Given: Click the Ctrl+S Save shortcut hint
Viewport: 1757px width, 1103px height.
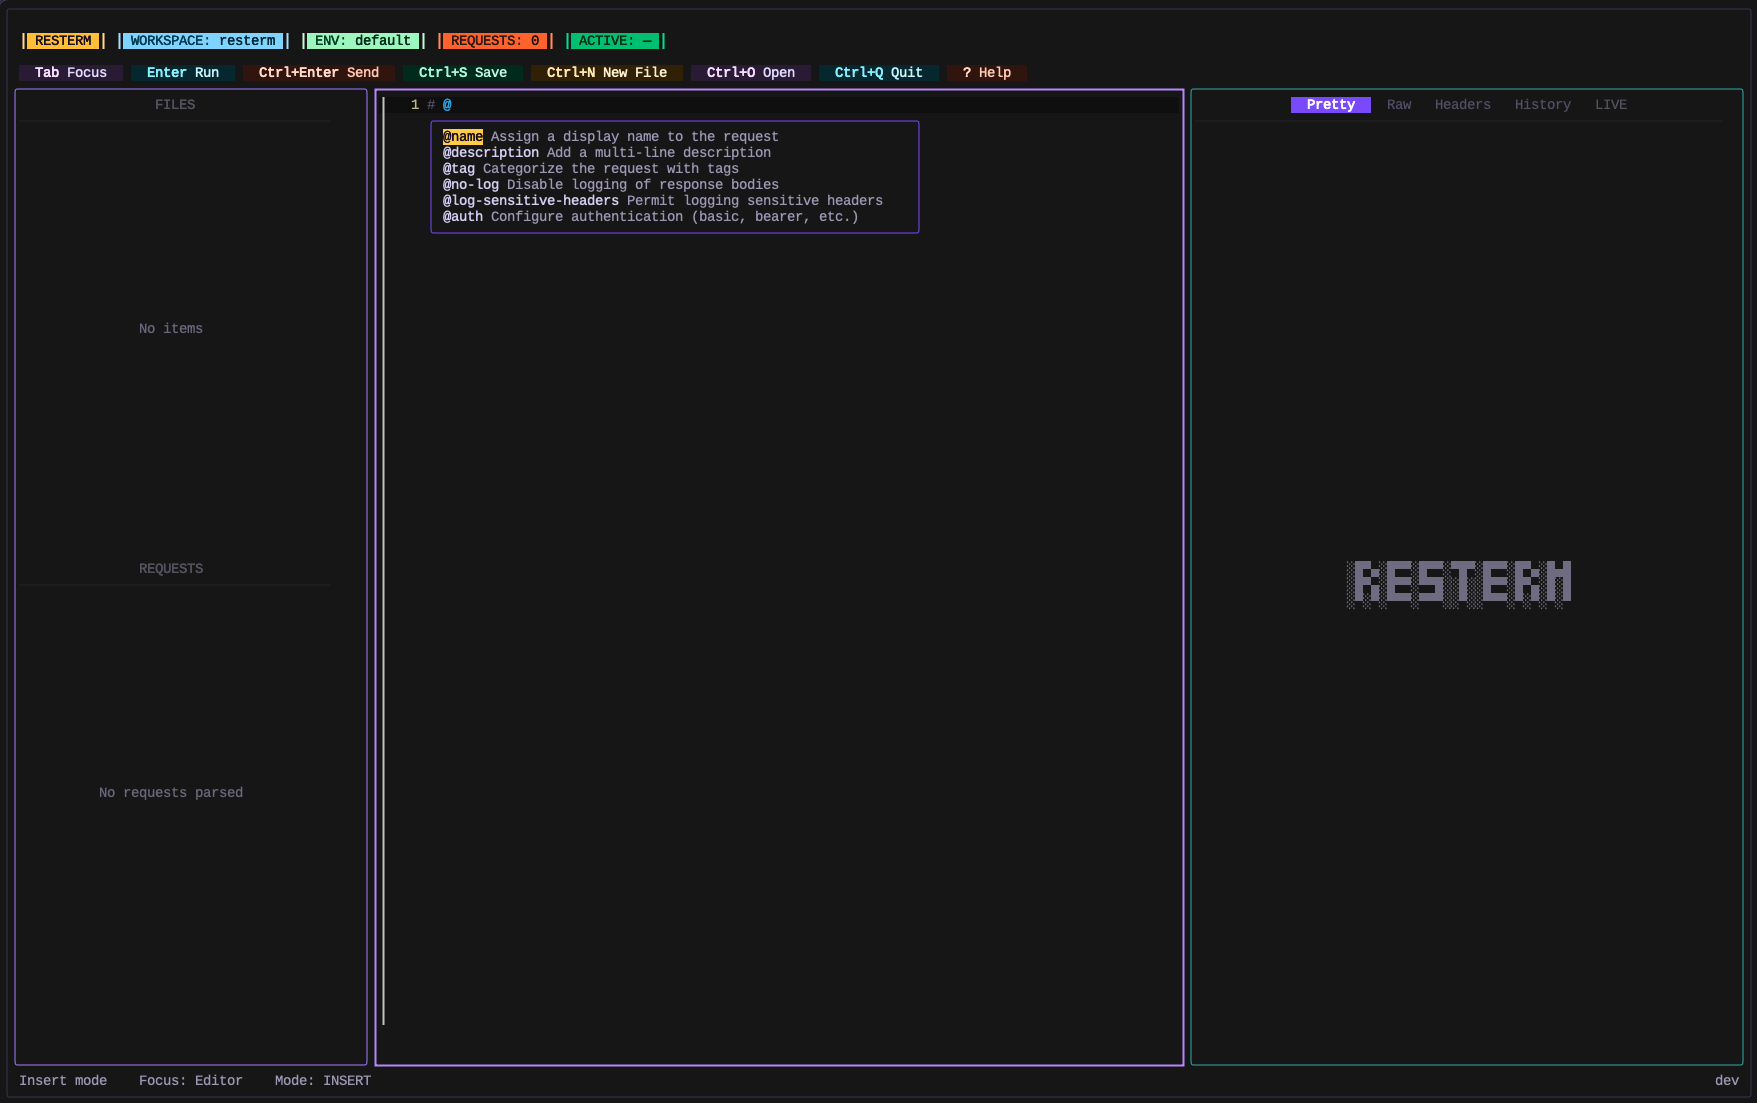Looking at the screenshot, I should [x=462, y=72].
